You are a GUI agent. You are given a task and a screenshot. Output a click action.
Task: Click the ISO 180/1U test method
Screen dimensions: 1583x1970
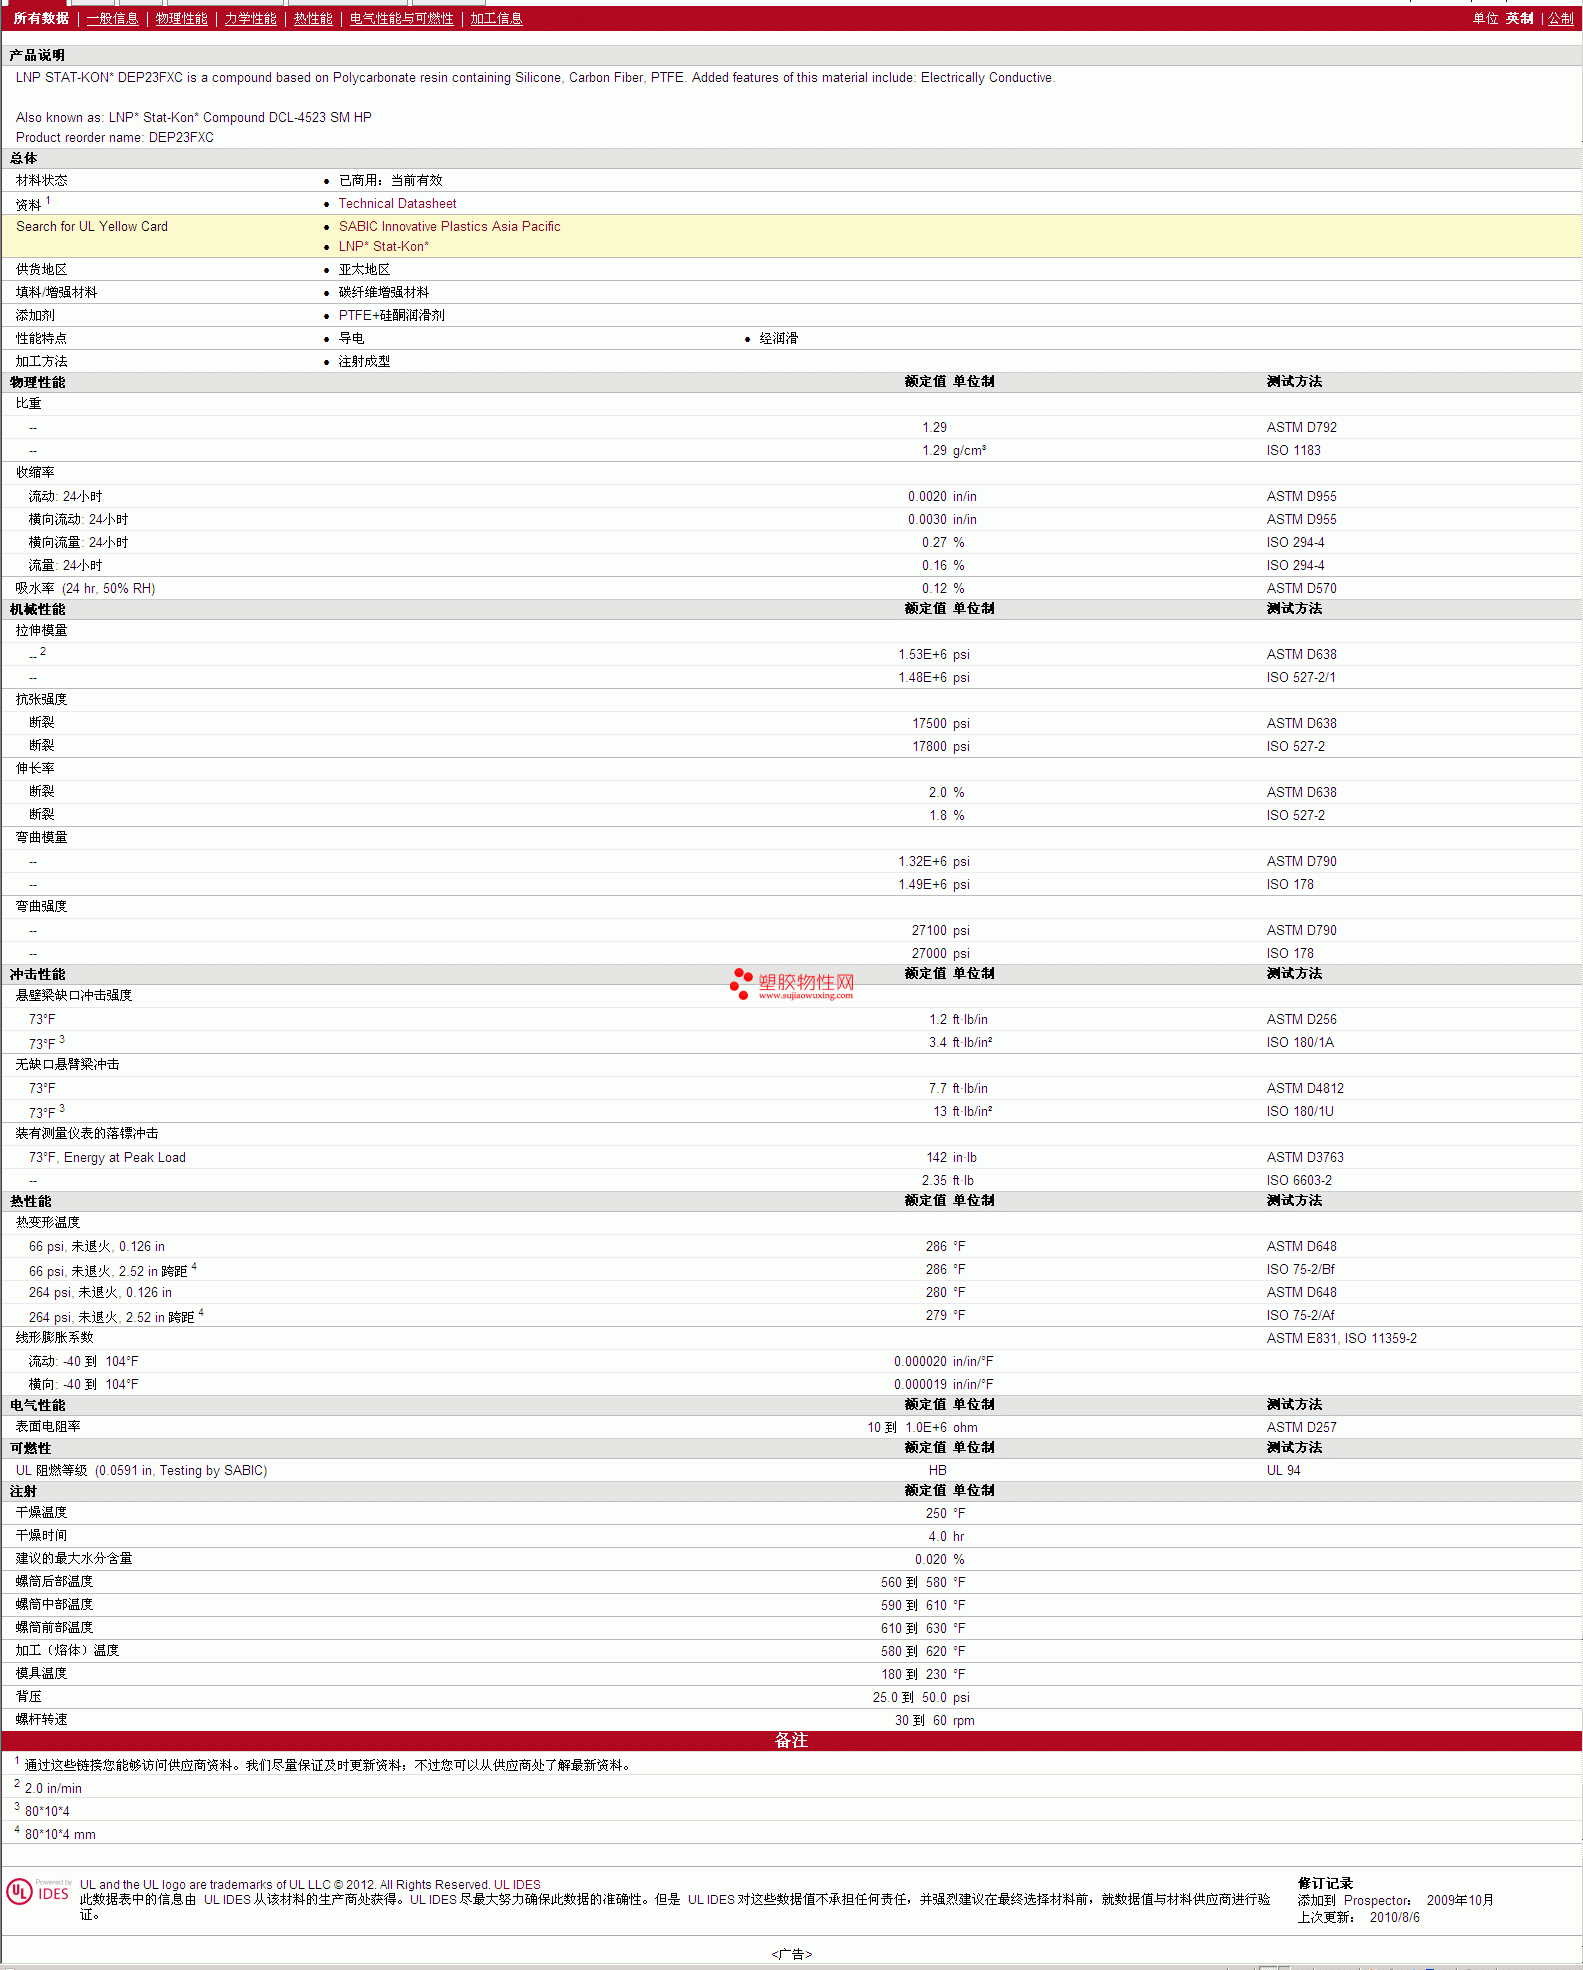click(x=1300, y=1111)
